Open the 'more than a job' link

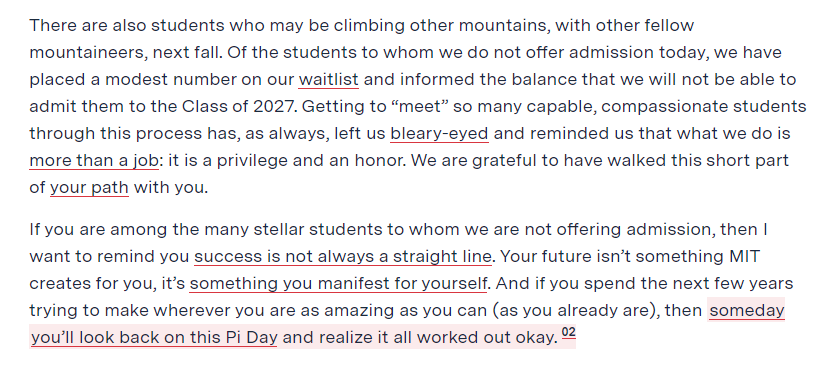pos(94,161)
